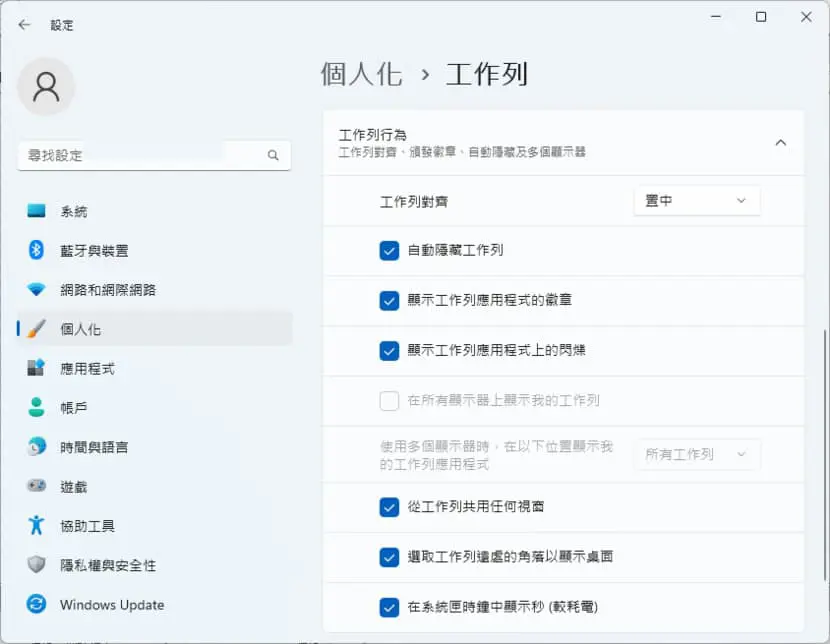The image size is (830, 644).
Task: Open 協助工具 settings category
Action: [155, 525]
